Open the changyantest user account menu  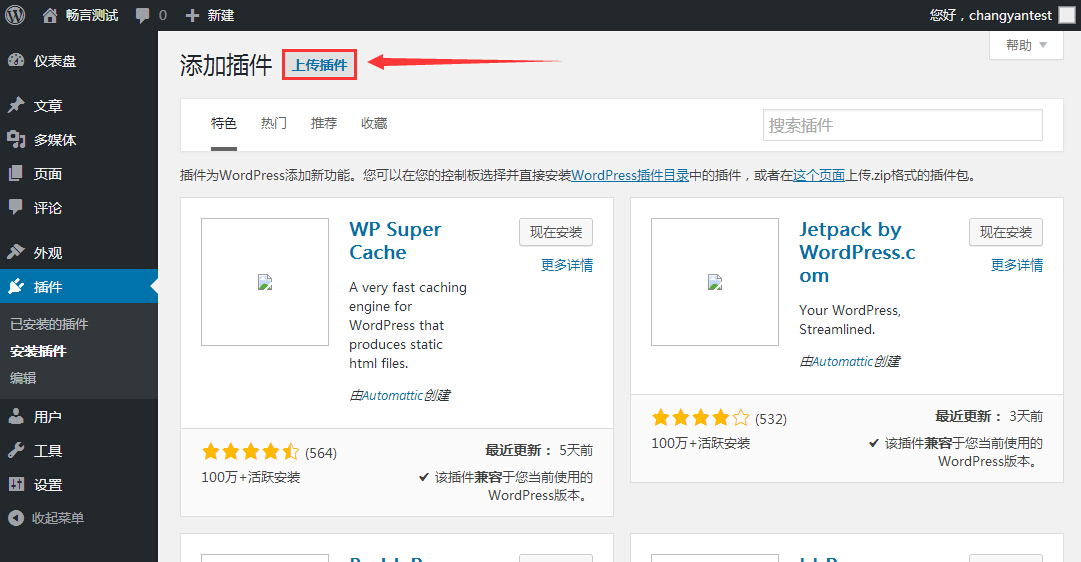pos(988,15)
